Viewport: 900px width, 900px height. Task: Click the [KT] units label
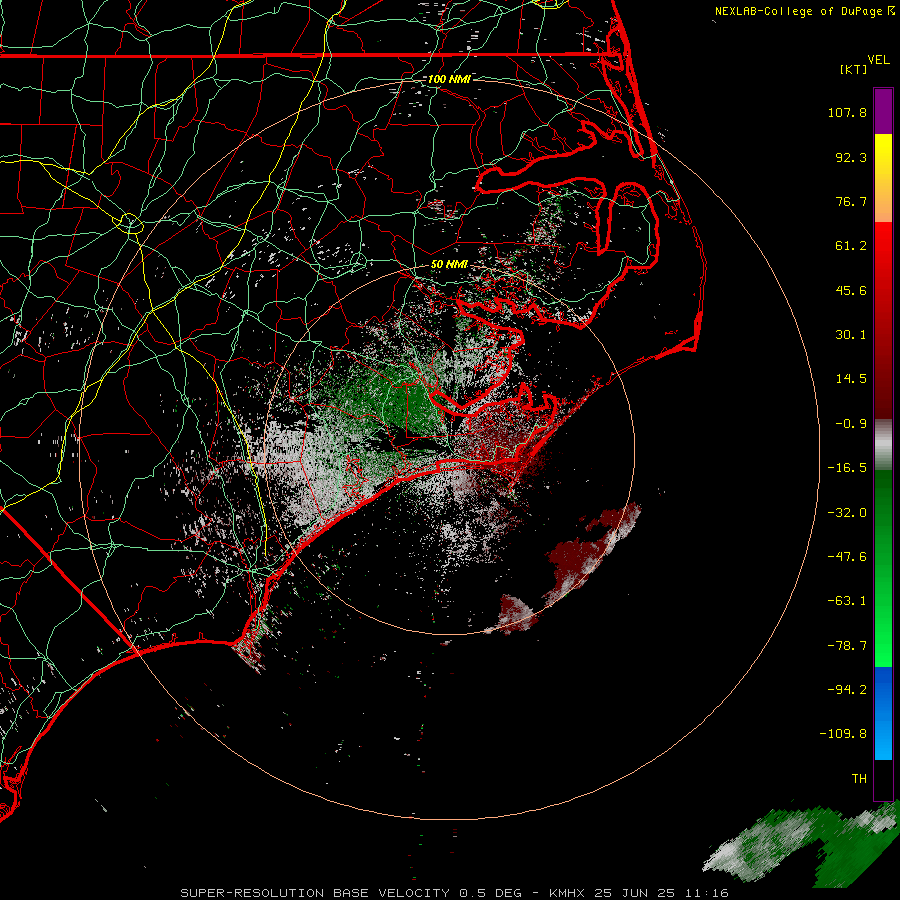pos(854,69)
